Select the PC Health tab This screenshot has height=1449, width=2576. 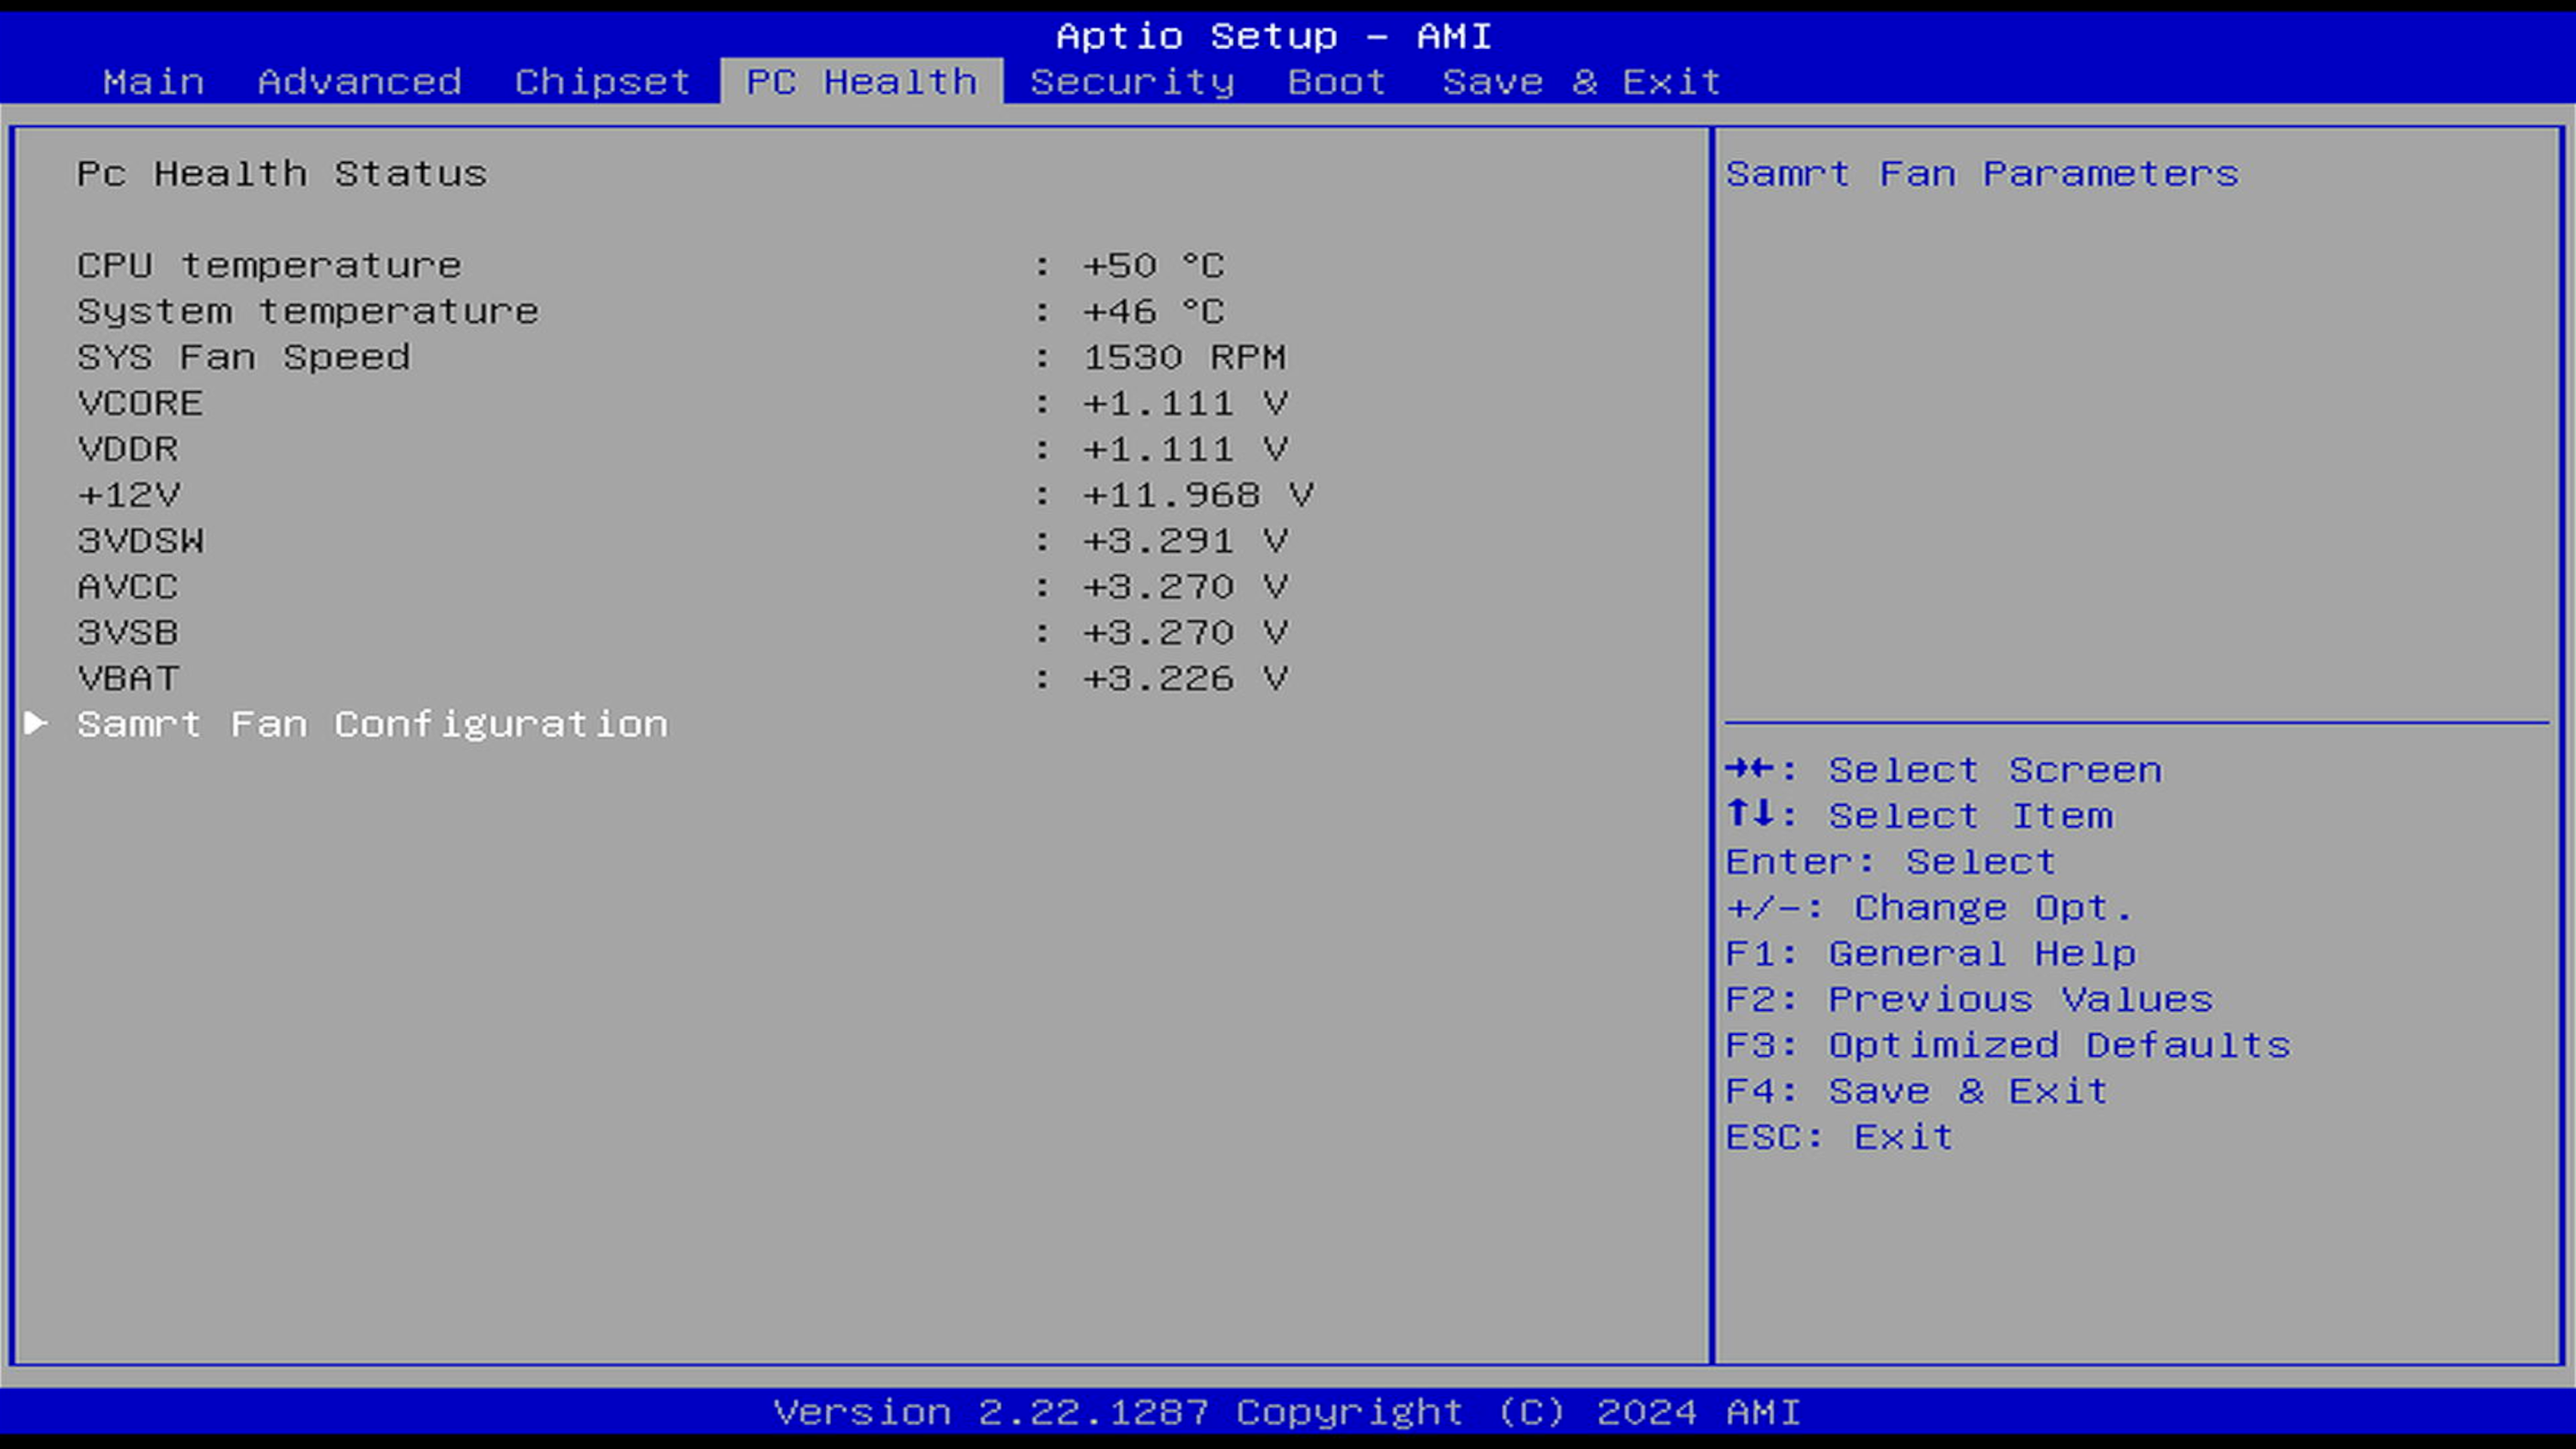tap(861, 81)
